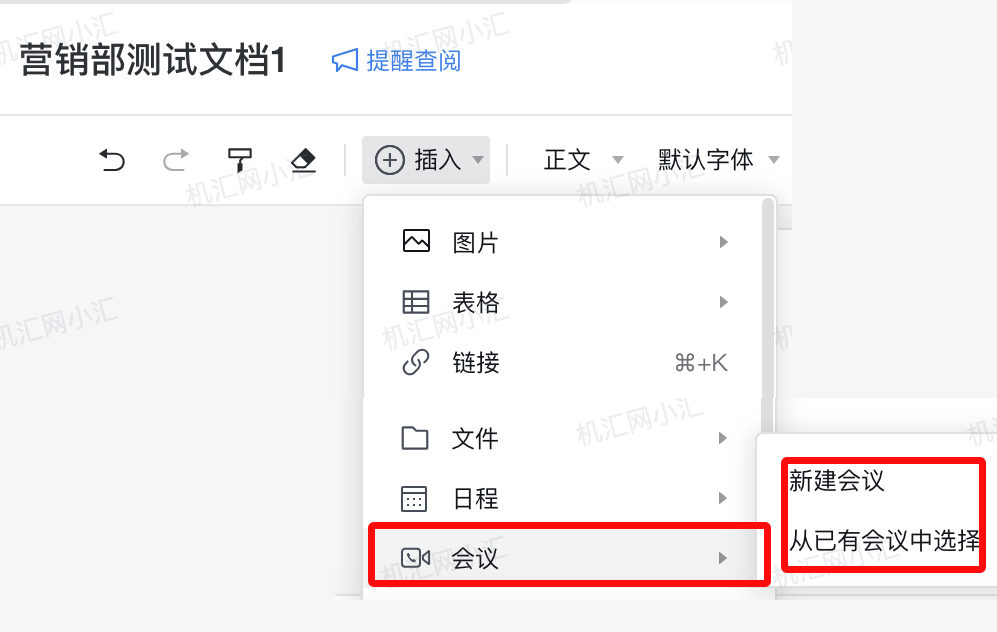Open the 正文 paragraph style dropdown

coord(583,160)
